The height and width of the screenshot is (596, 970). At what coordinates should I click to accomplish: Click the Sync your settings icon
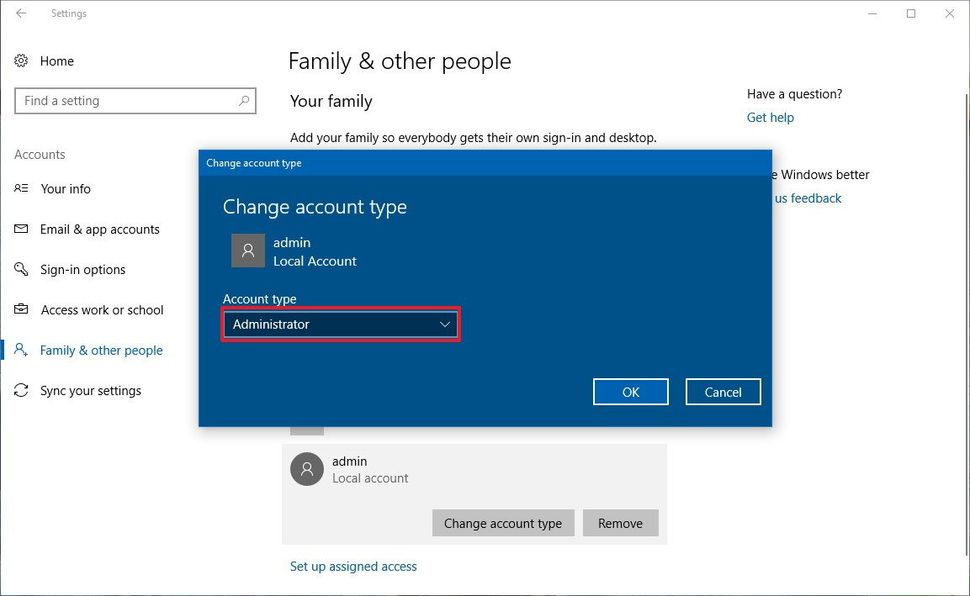click(x=22, y=390)
